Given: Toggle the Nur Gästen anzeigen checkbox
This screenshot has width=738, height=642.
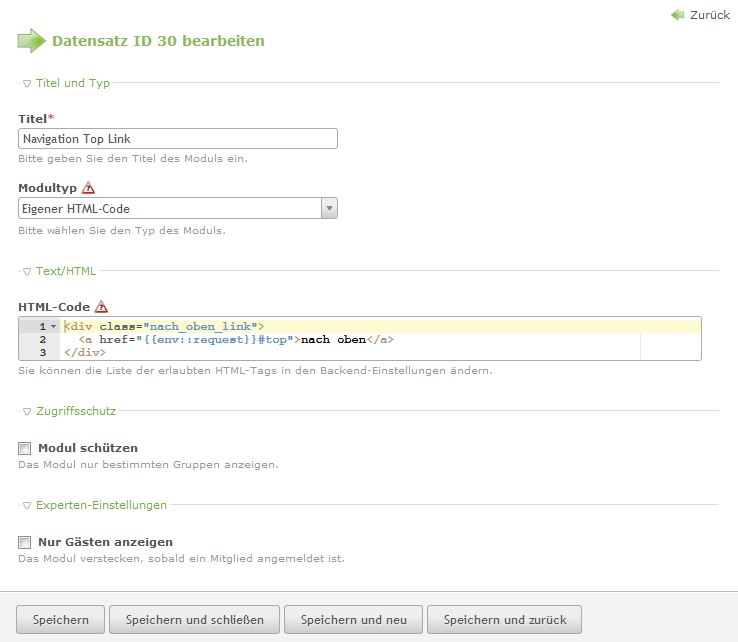Looking at the screenshot, I should coord(25,542).
